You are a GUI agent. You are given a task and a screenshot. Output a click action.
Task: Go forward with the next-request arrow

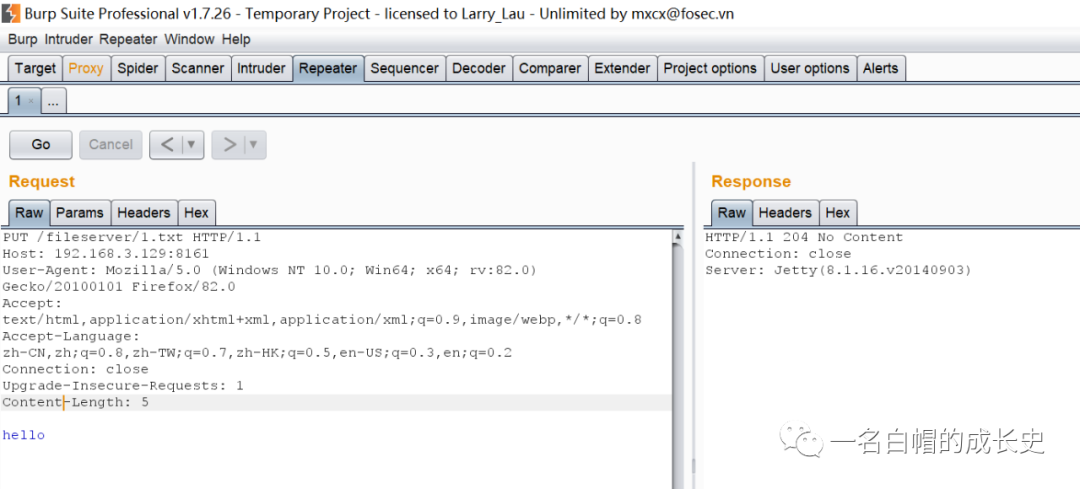(229, 145)
